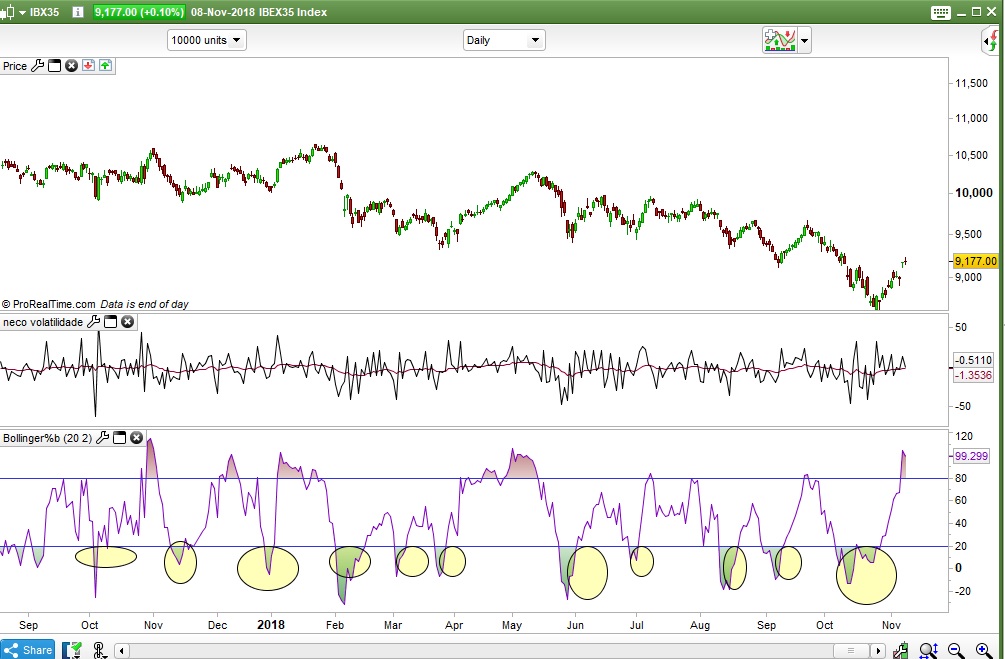The width and height of the screenshot is (1005, 659).
Task: Zoom in with the plus magnifier
Action: [x=984, y=650]
